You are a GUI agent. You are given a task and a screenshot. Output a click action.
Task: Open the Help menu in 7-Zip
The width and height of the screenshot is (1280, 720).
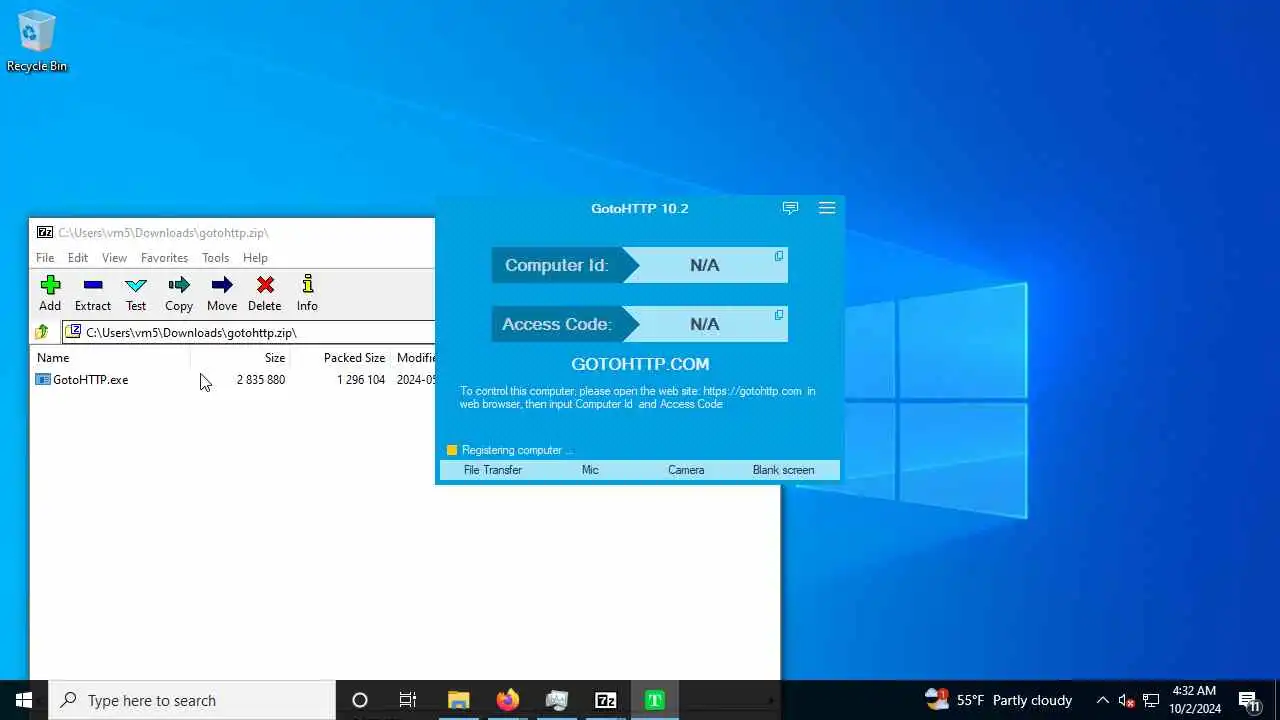pyautogui.click(x=256, y=258)
